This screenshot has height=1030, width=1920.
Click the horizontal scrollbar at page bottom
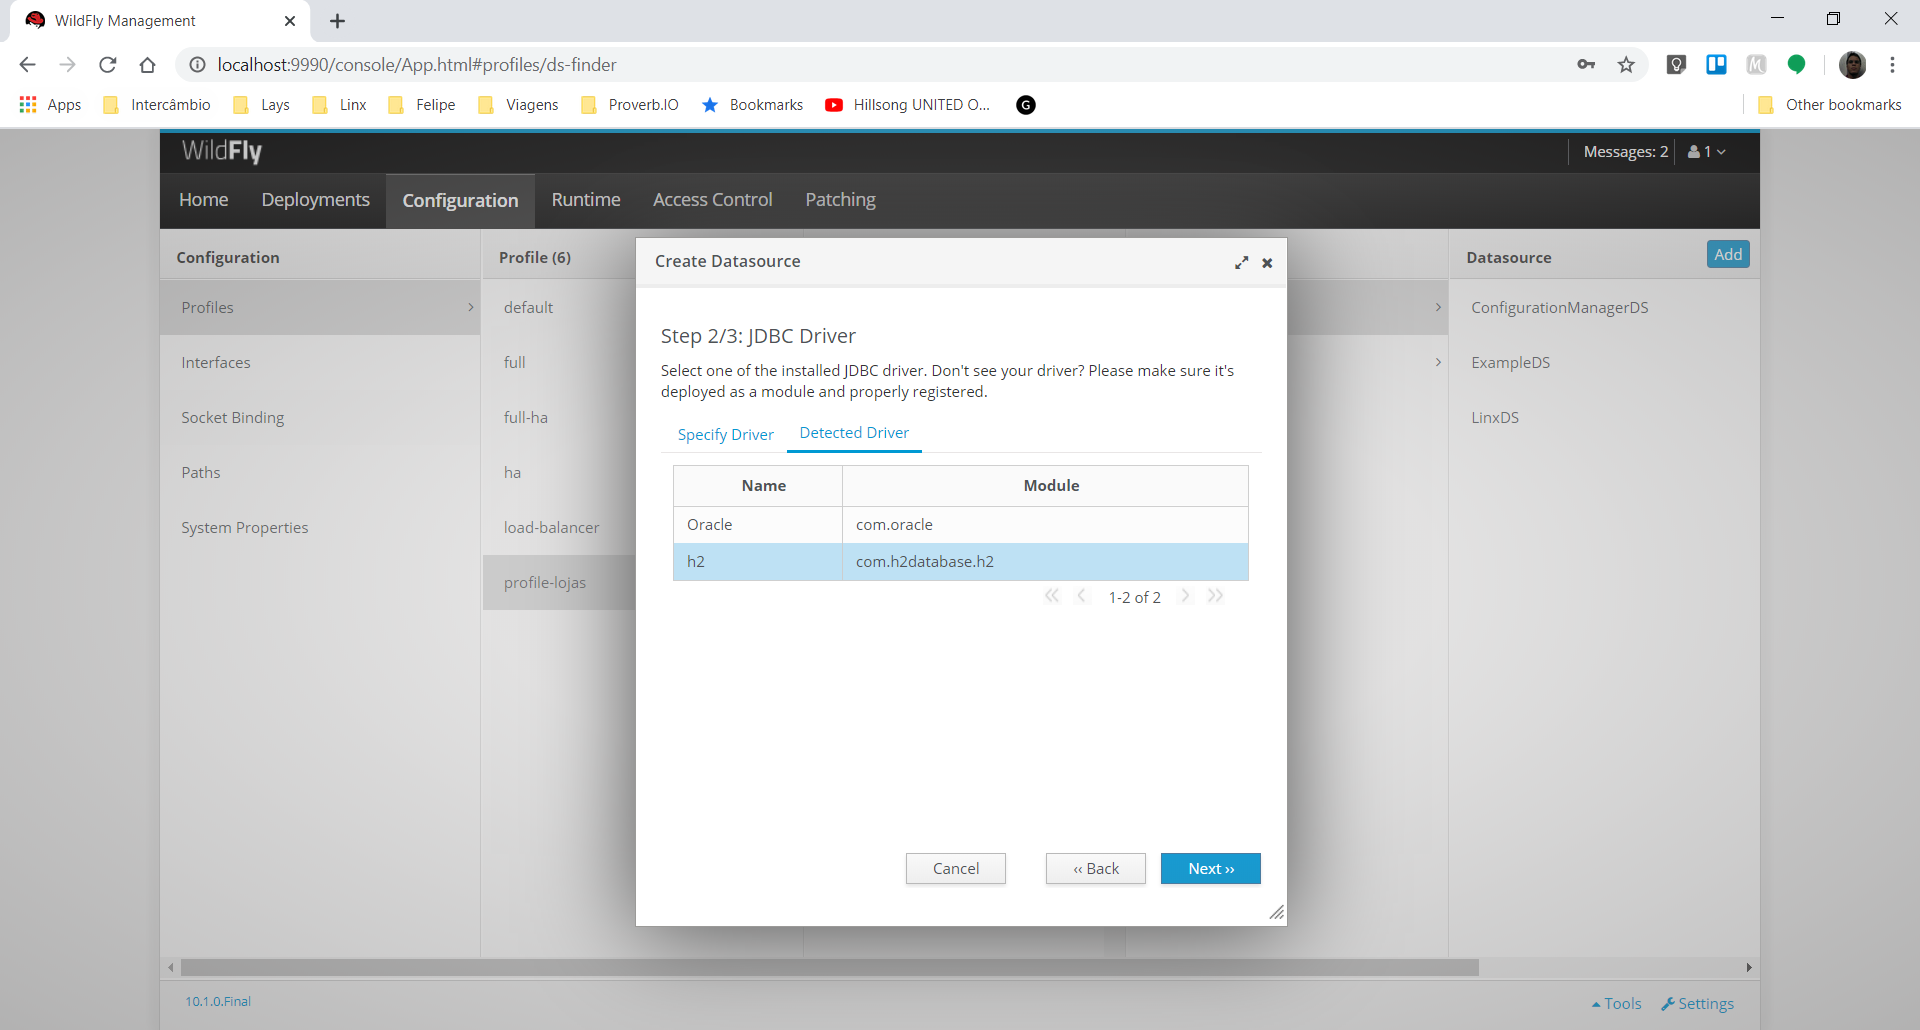(829, 968)
